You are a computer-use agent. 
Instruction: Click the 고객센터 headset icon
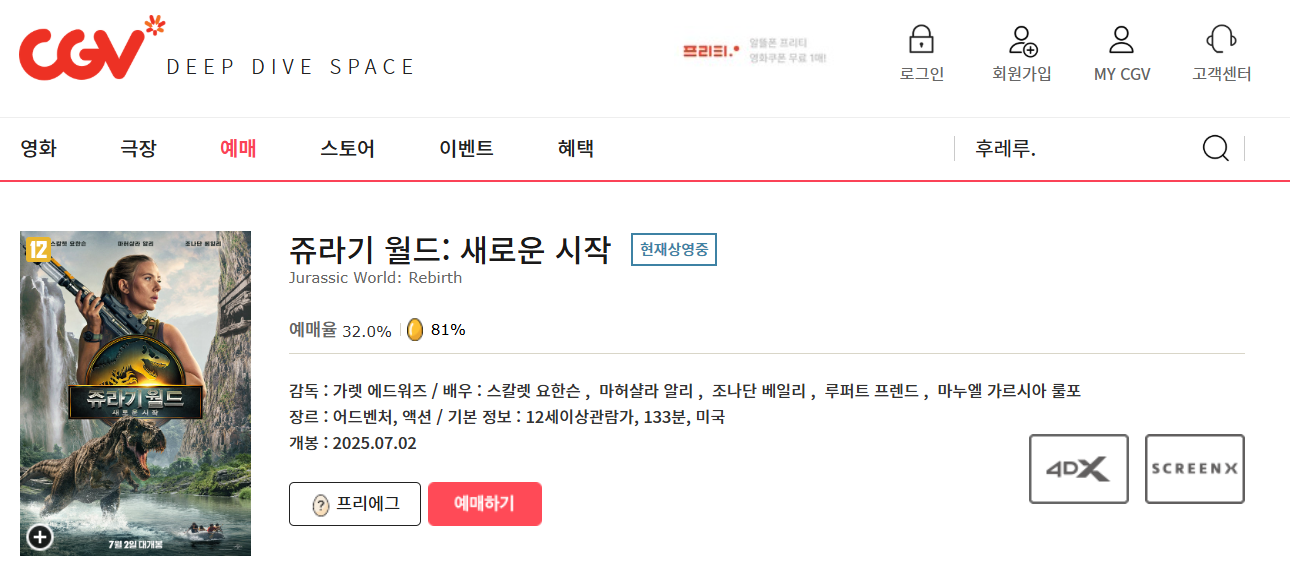pyautogui.click(x=1221, y=42)
